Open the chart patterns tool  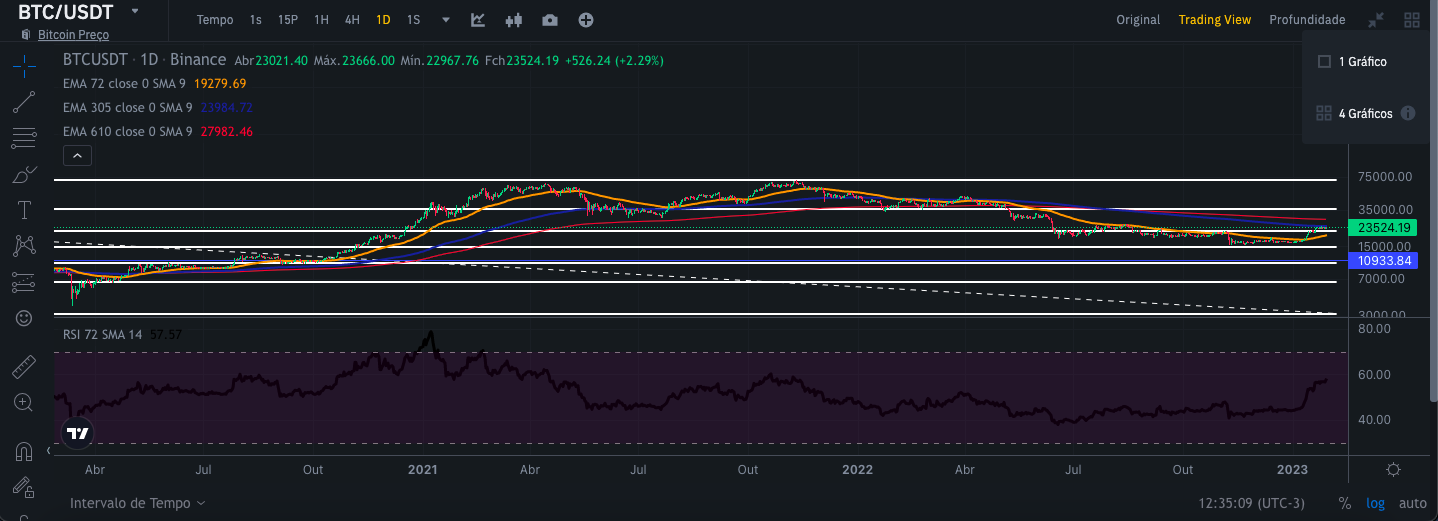(24, 245)
